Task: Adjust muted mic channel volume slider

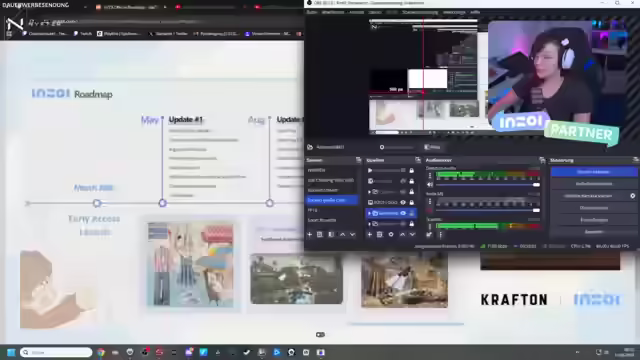Action: point(488,211)
